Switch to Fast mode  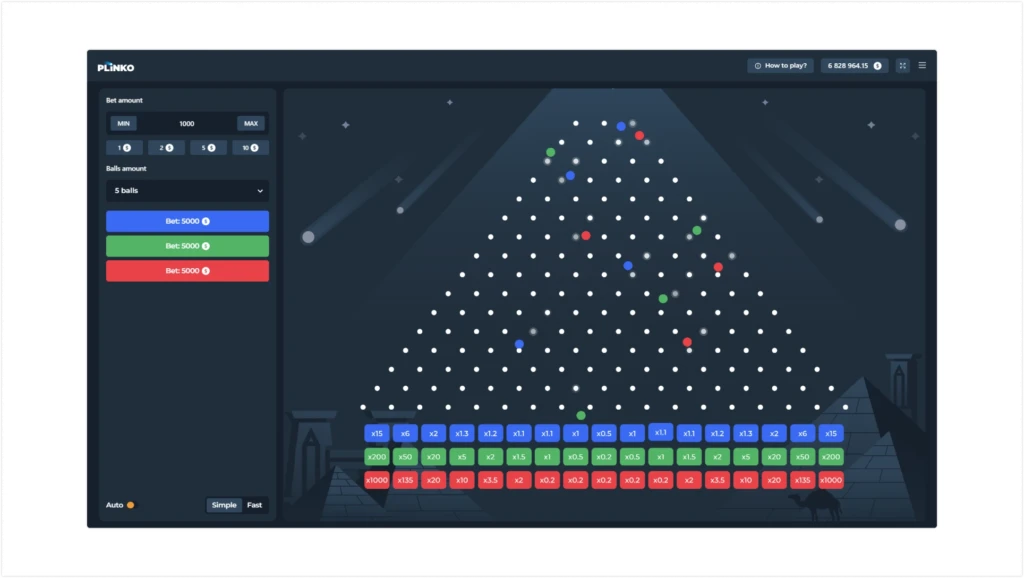(255, 505)
